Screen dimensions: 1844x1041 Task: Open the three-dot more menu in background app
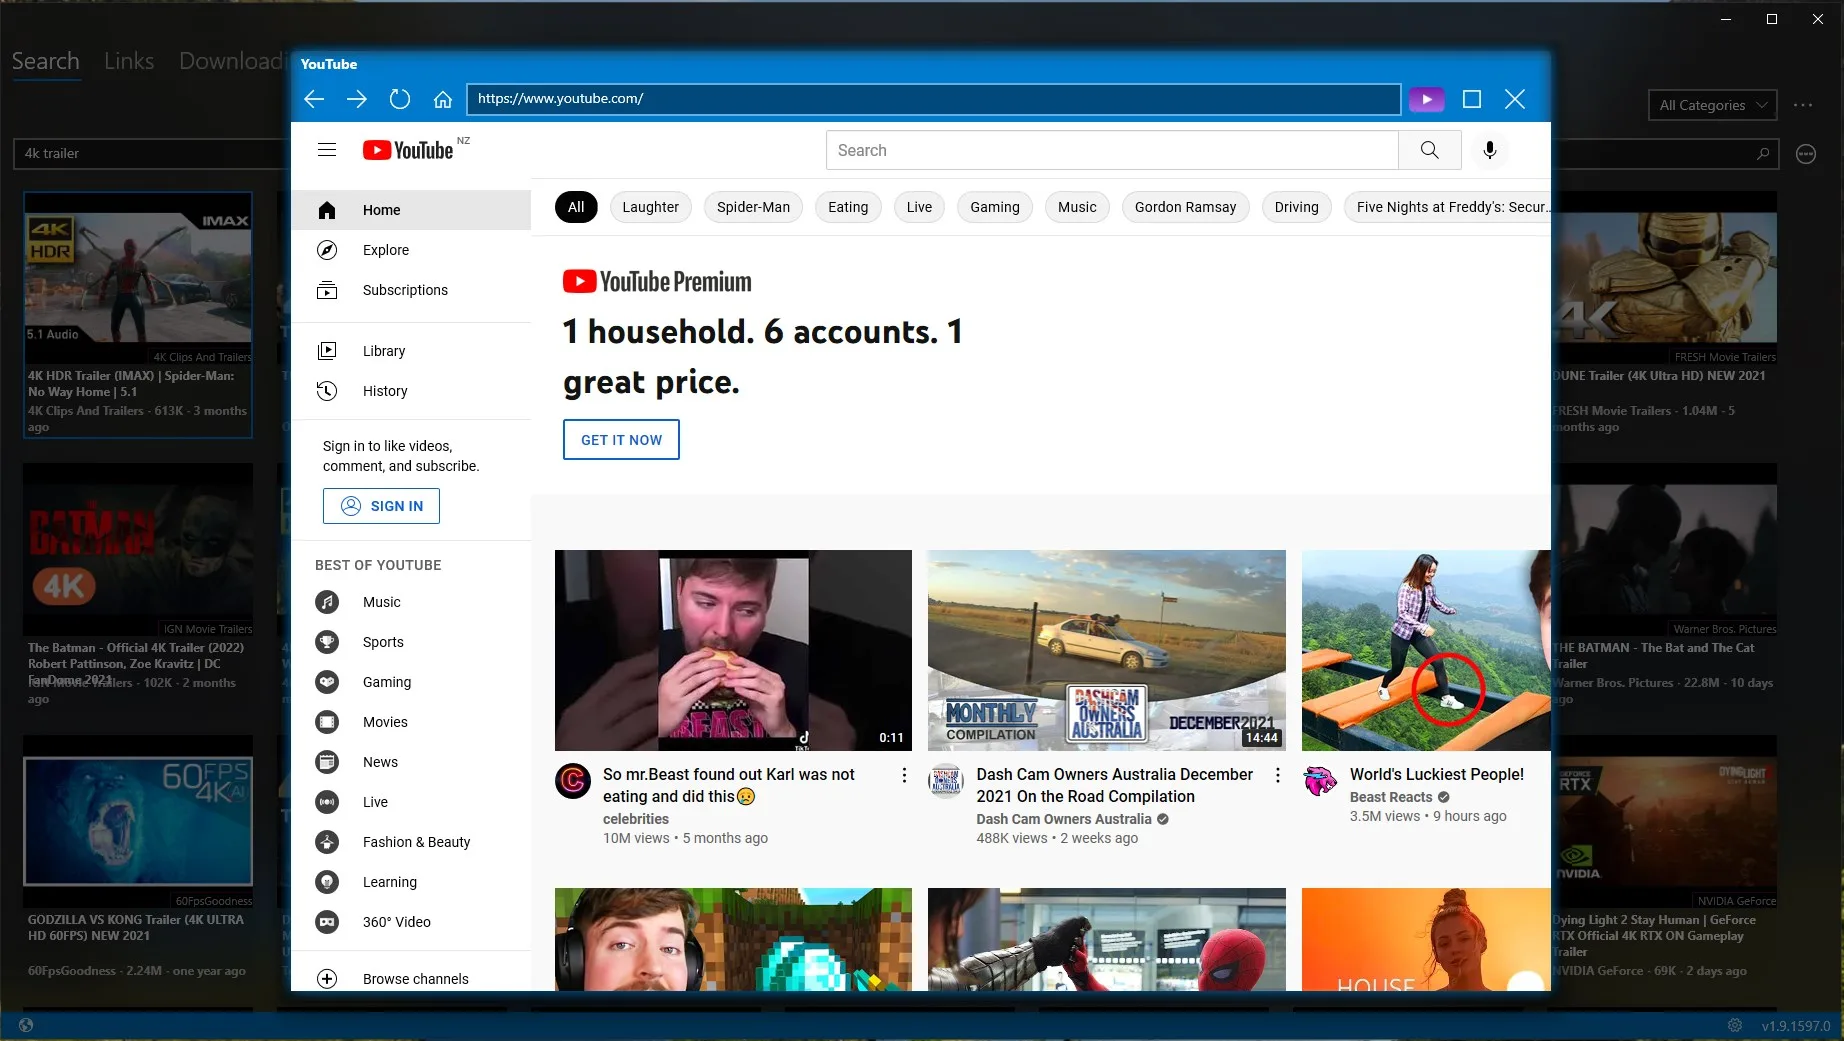pos(1803,105)
